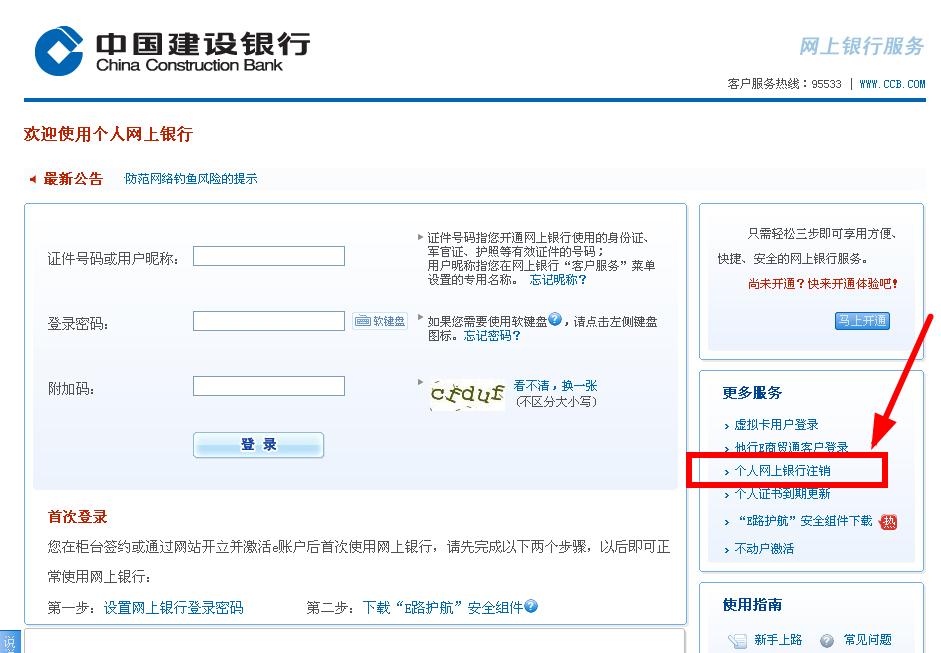Click the 尚未开通?快来开通体验吧! text

(x=823, y=284)
